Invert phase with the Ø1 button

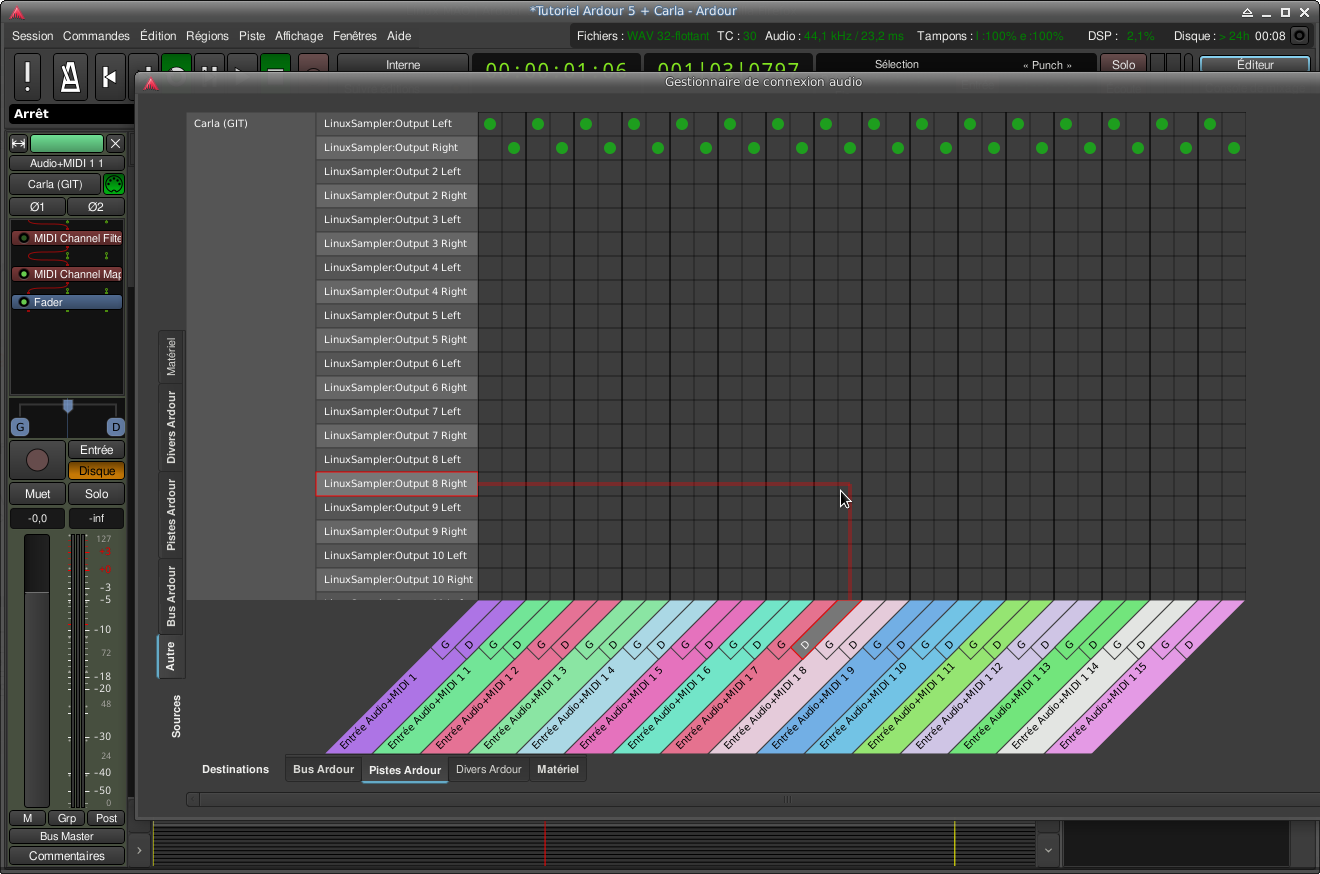pos(37,207)
